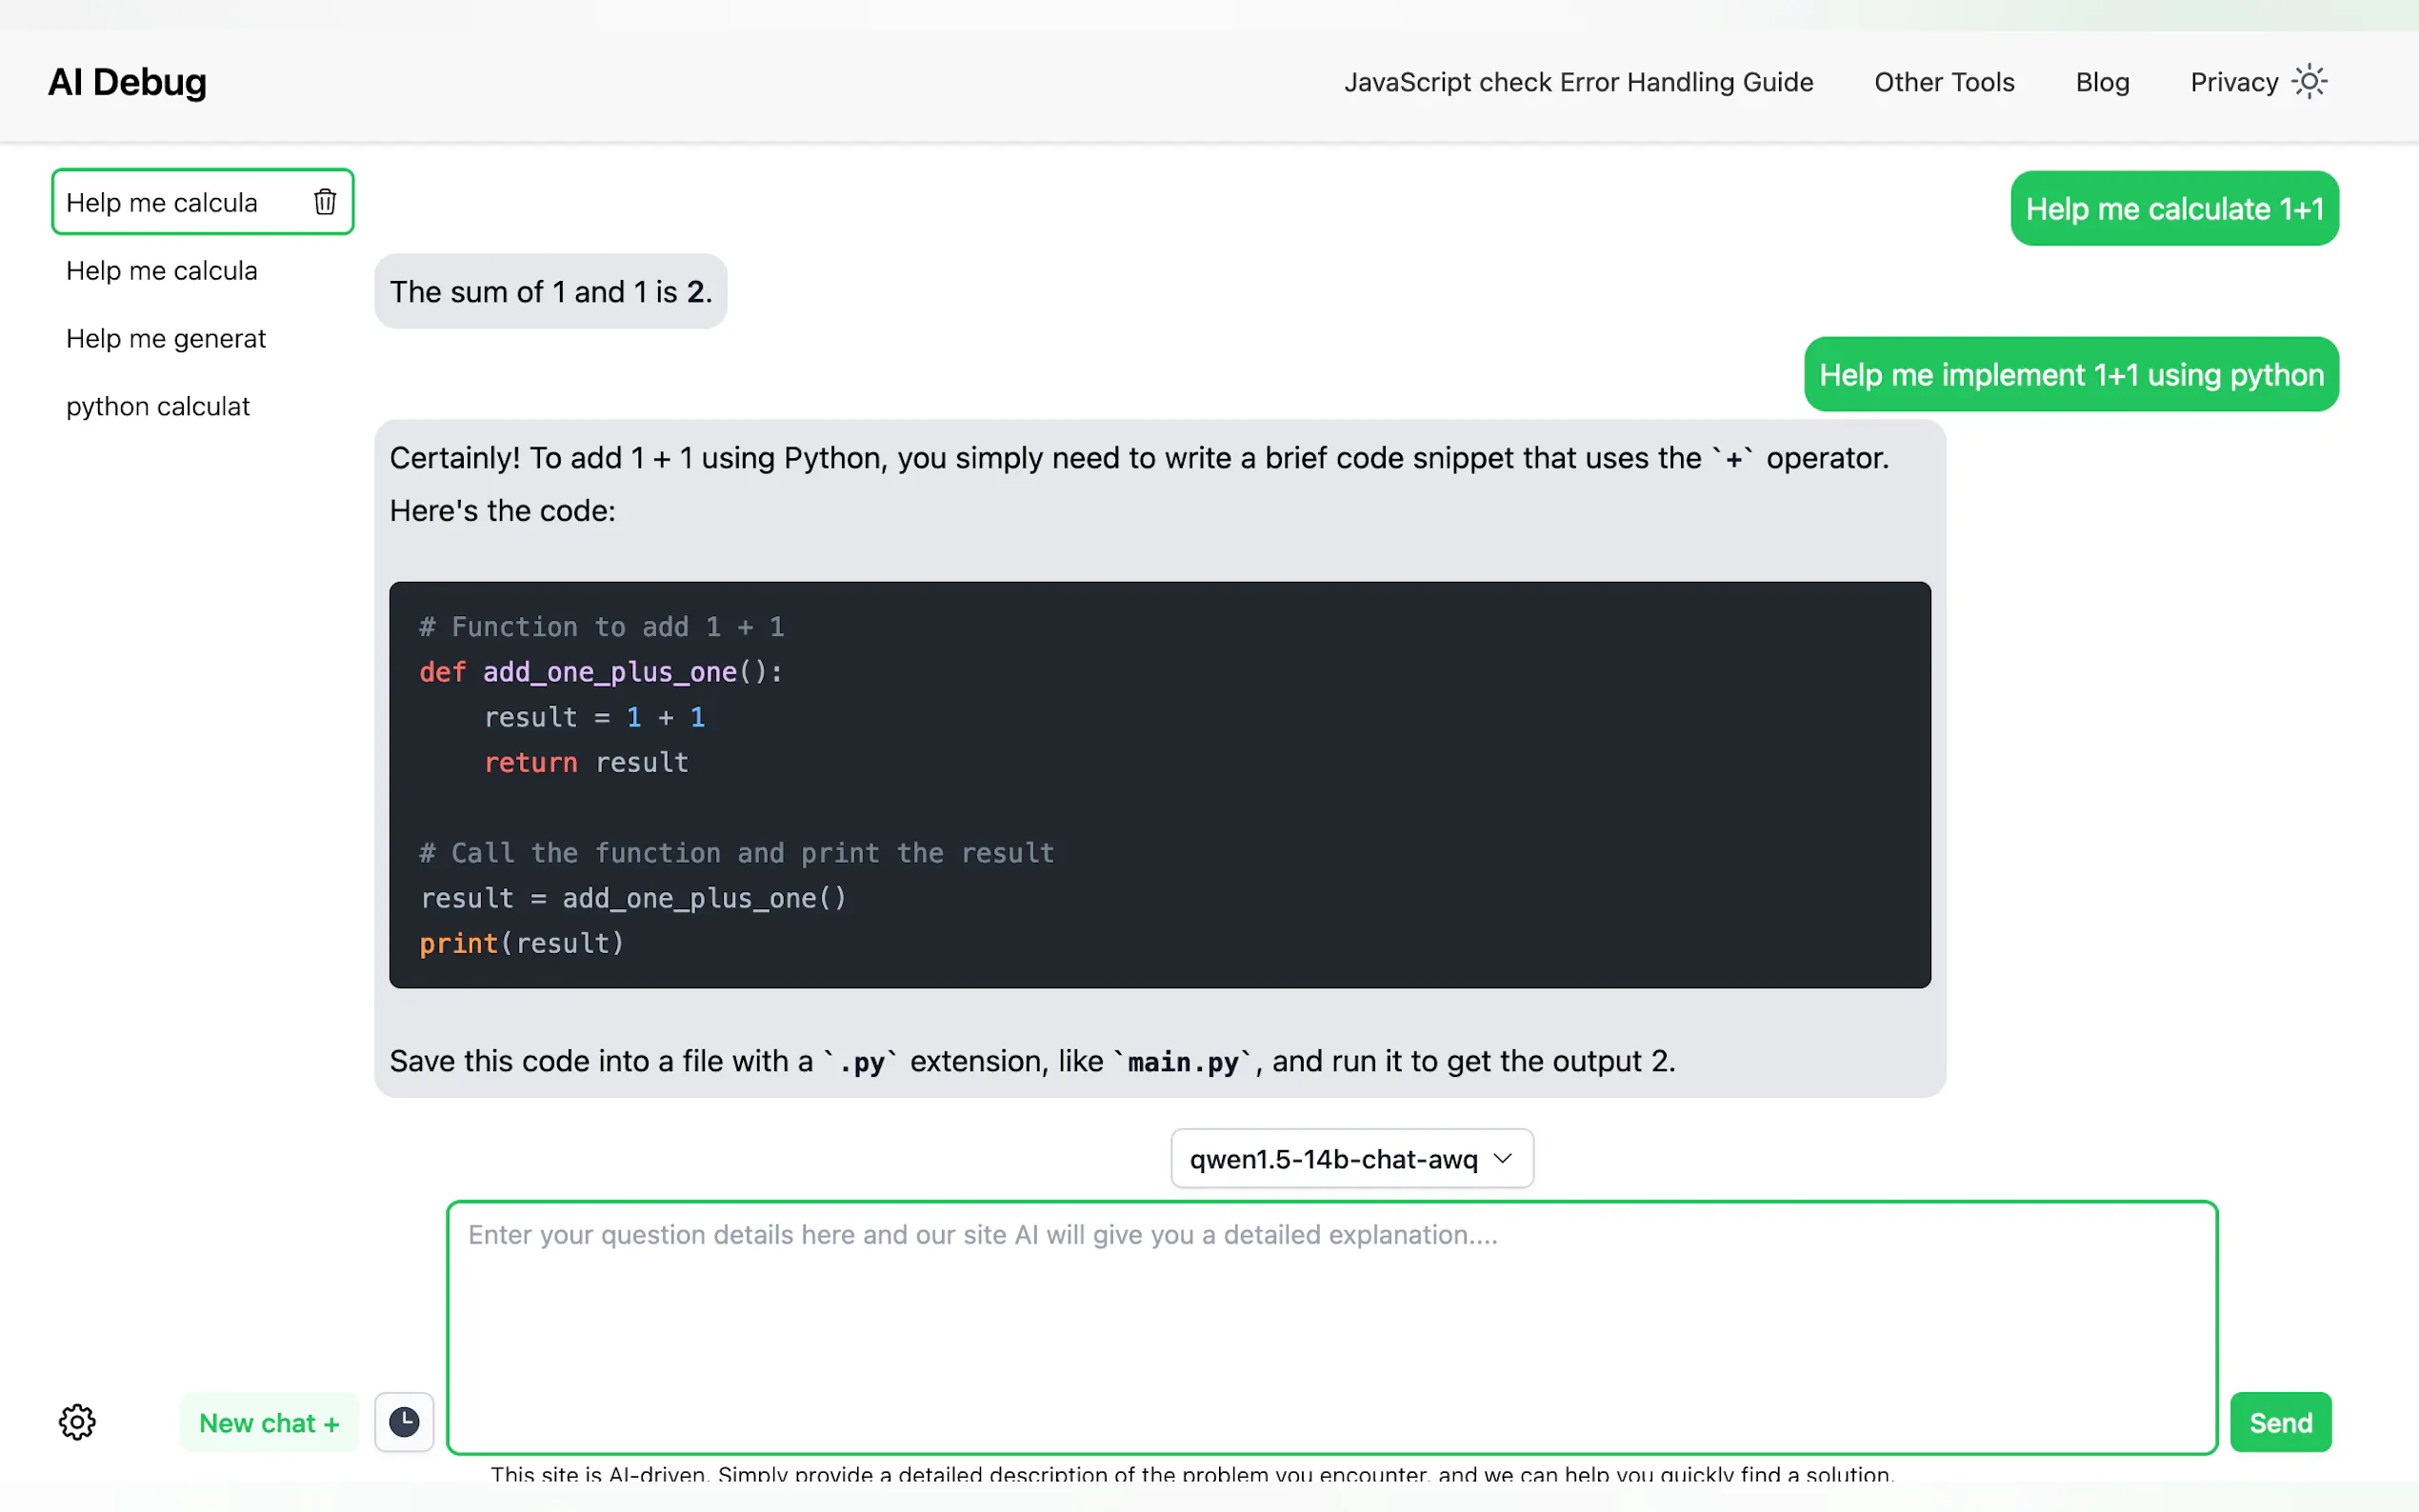The image size is (2419, 1512).
Task: Open chat history clock icon
Action: point(404,1421)
